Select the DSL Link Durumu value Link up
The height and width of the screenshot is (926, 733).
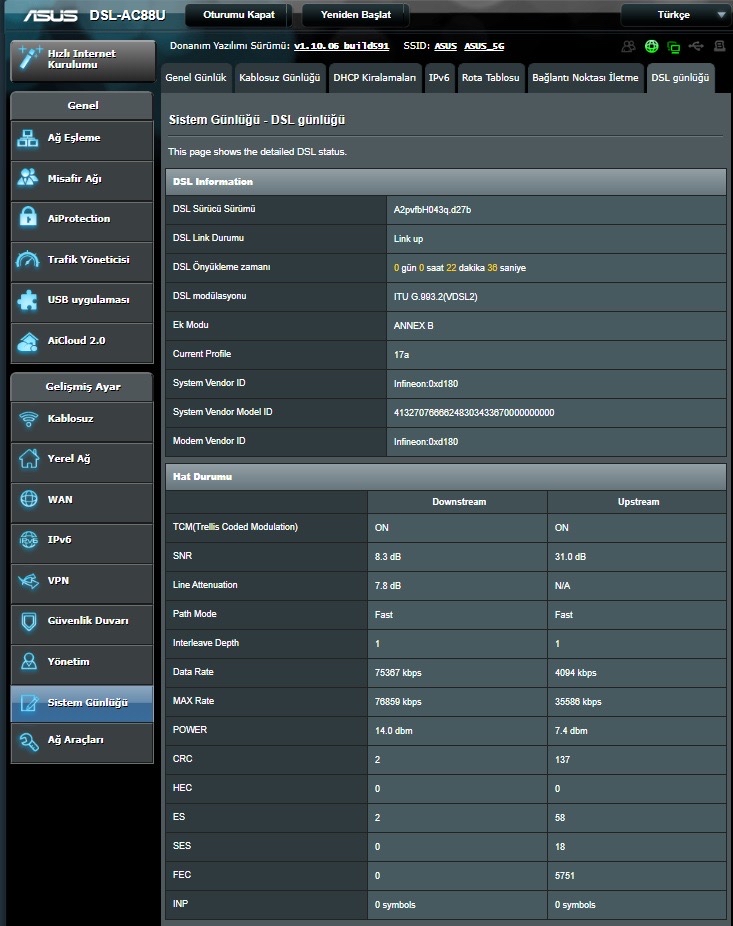(x=408, y=239)
